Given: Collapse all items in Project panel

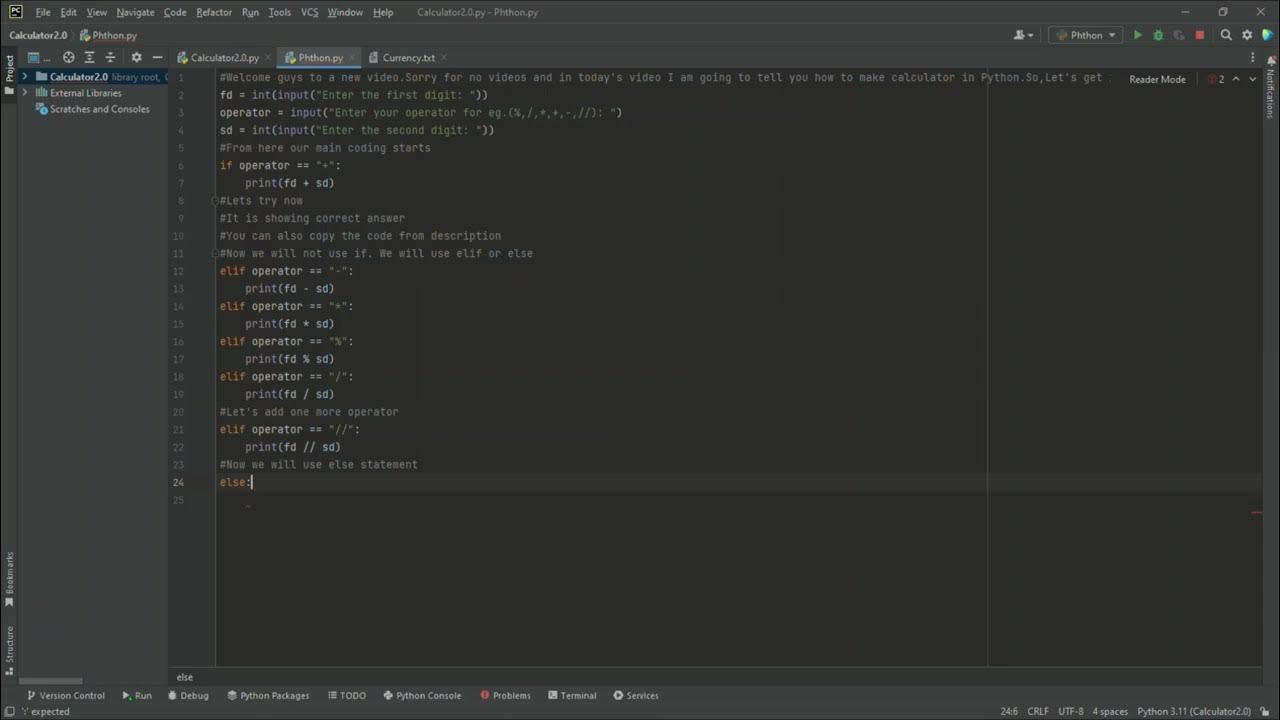Looking at the screenshot, I should pyautogui.click(x=111, y=58).
